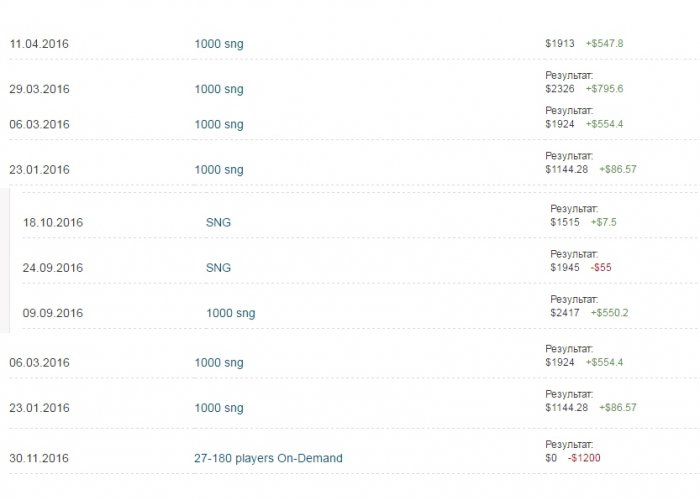Open the 1000 sng link dated 09.09.2016
700x500 pixels.
coord(230,313)
